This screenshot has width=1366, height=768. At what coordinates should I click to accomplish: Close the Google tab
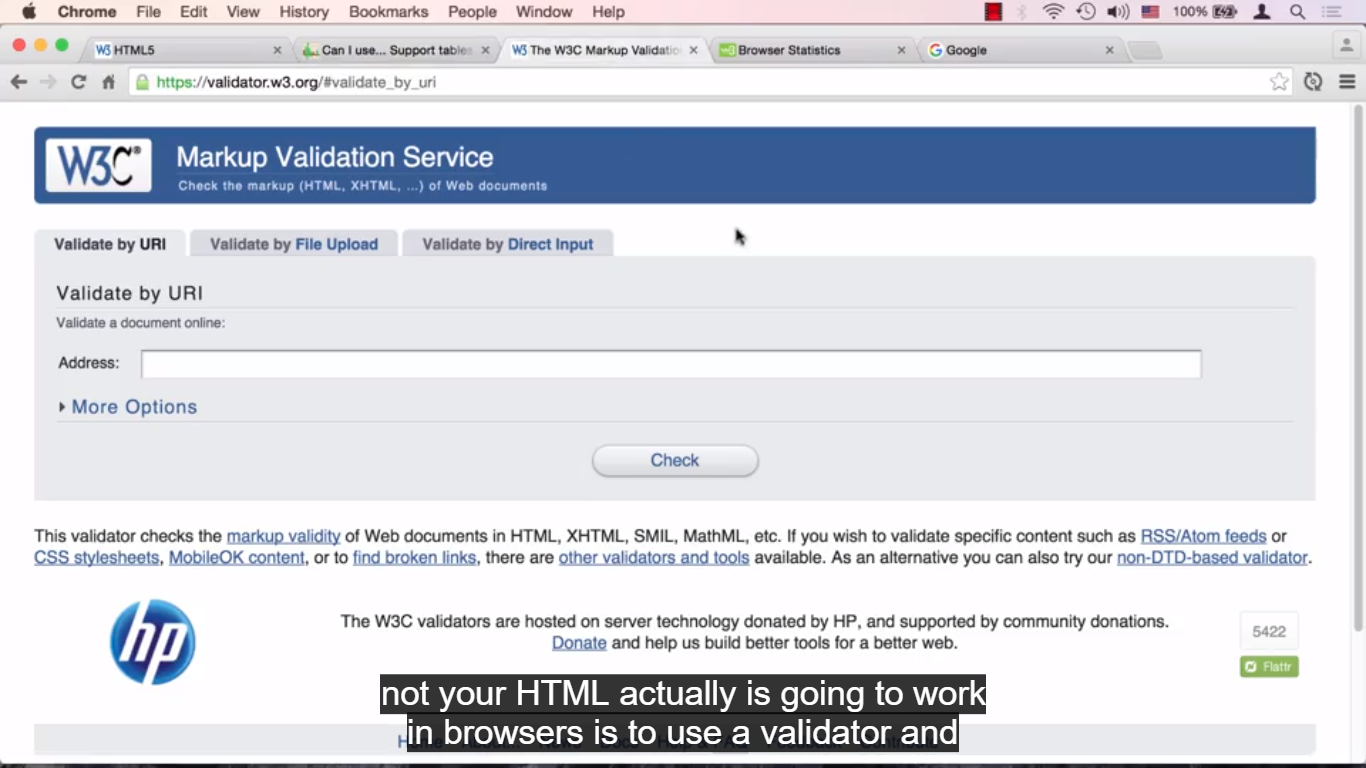point(1110,50)
